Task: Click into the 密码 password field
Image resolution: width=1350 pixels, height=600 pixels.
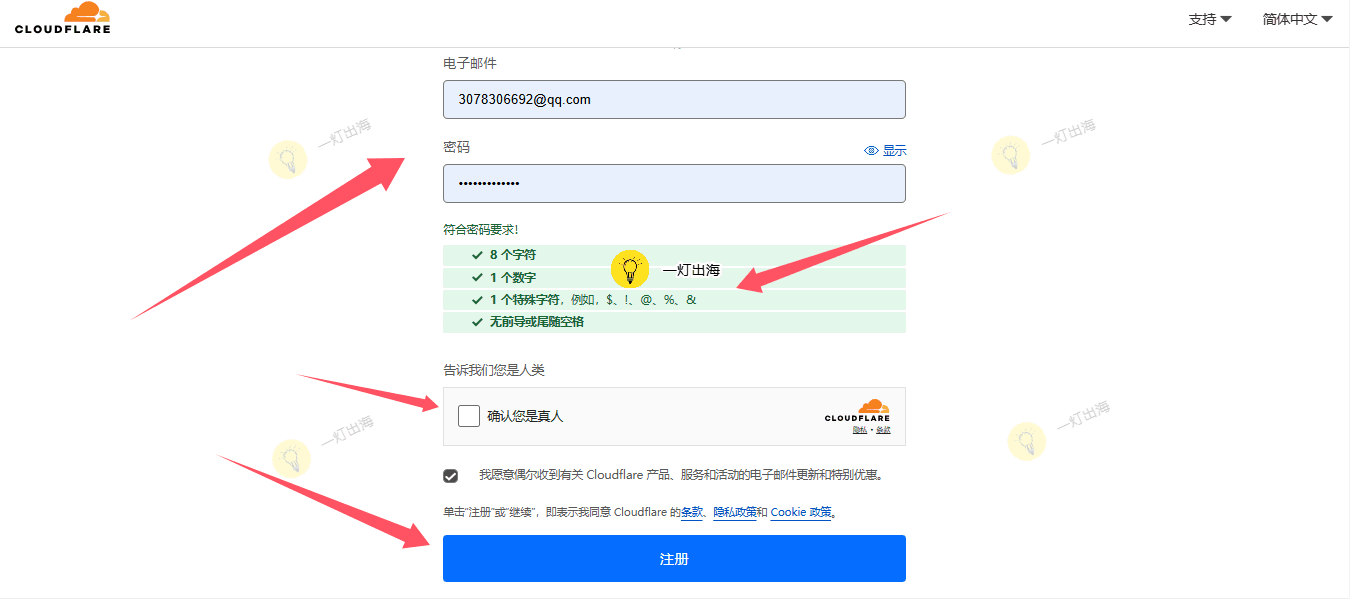Action: (x=674, y=184)
